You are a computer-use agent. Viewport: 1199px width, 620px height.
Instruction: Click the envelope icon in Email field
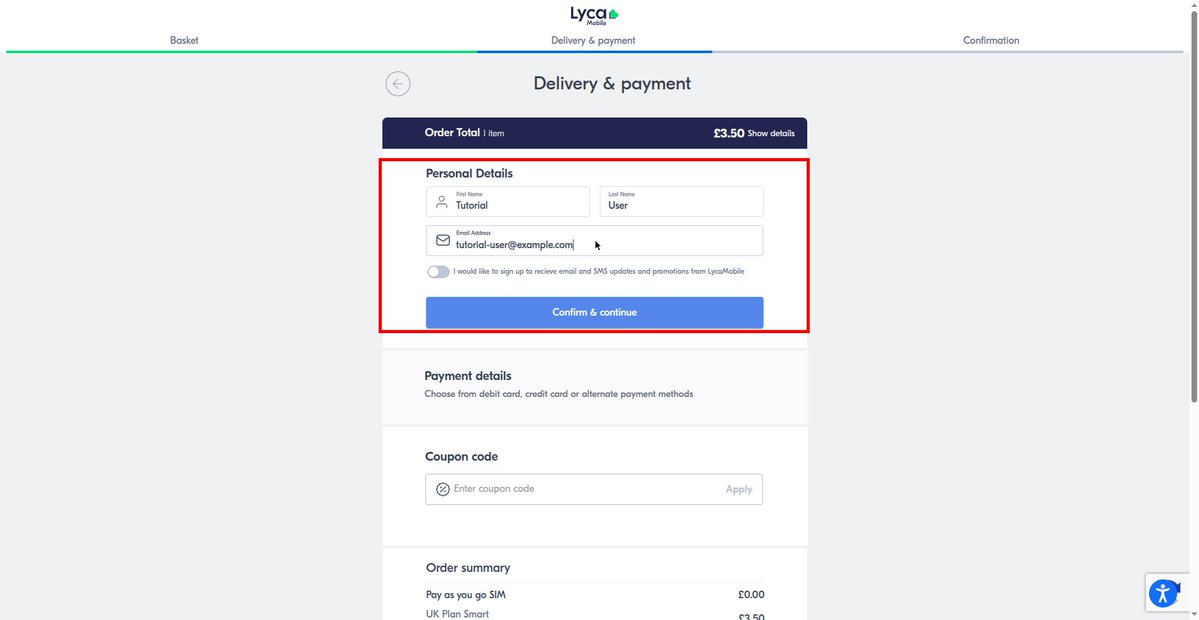pos(443,240)
